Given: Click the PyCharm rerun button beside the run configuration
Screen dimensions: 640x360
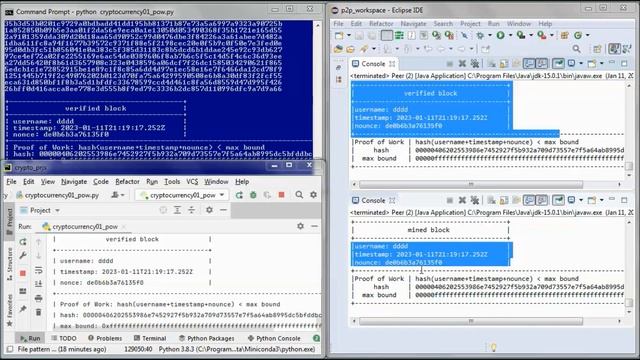Looking at the screenshot, I should [x=239, y=195].
